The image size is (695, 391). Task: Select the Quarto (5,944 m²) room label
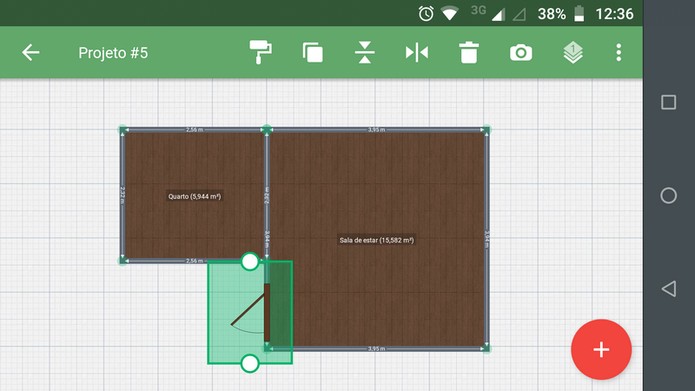(195, 196)
